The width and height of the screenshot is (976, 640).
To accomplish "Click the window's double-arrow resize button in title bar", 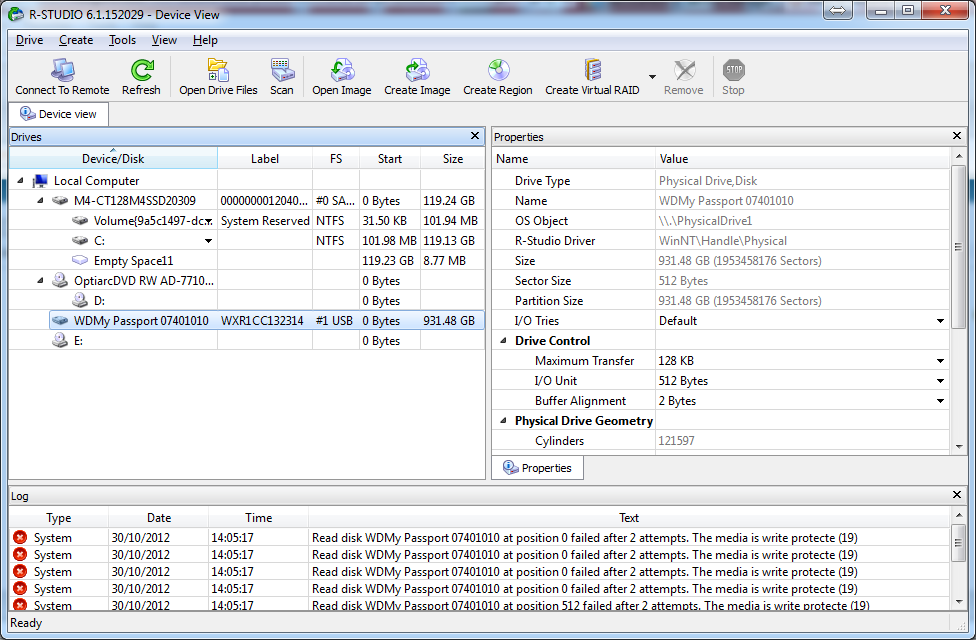I will point(838,11).
